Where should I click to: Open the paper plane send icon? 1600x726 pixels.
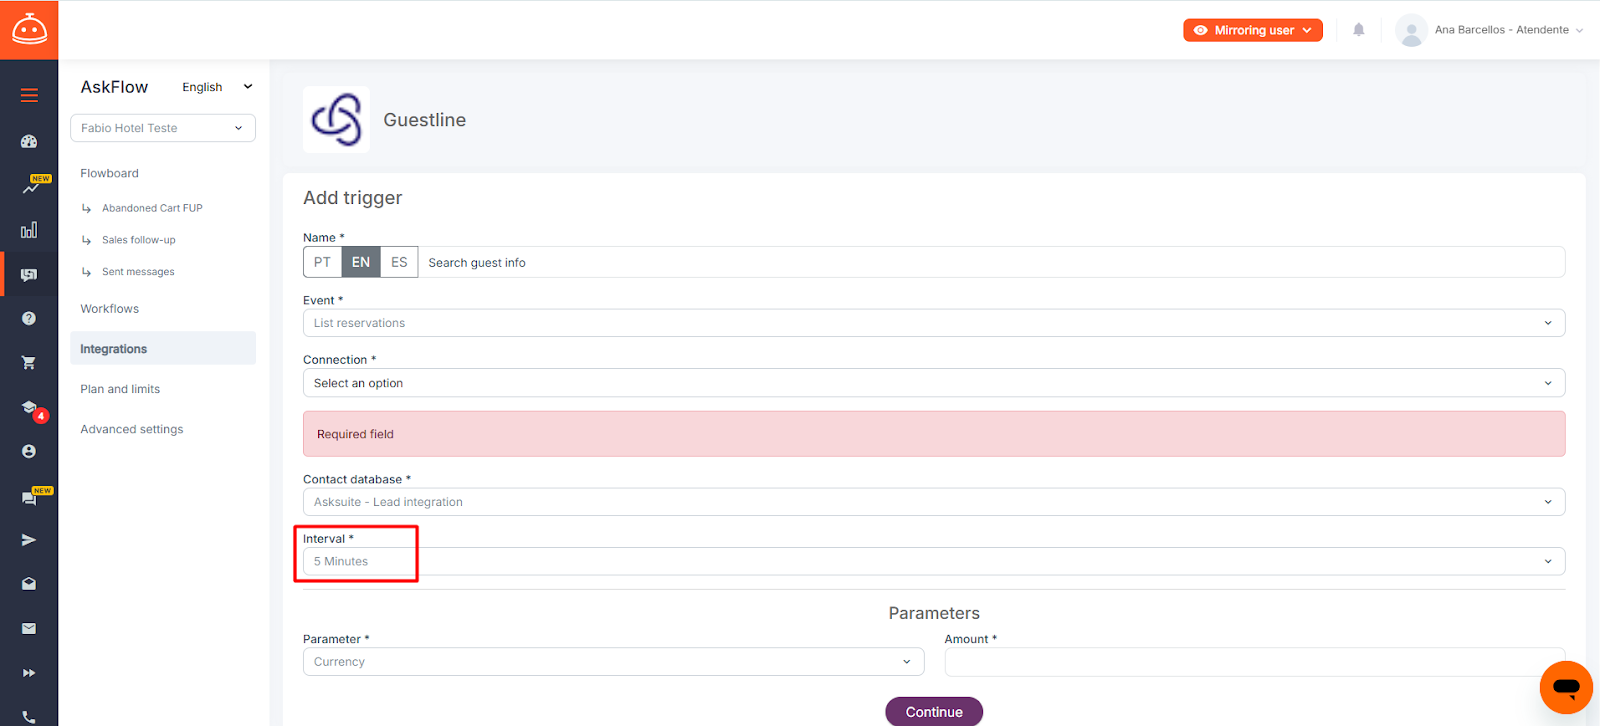29,540
